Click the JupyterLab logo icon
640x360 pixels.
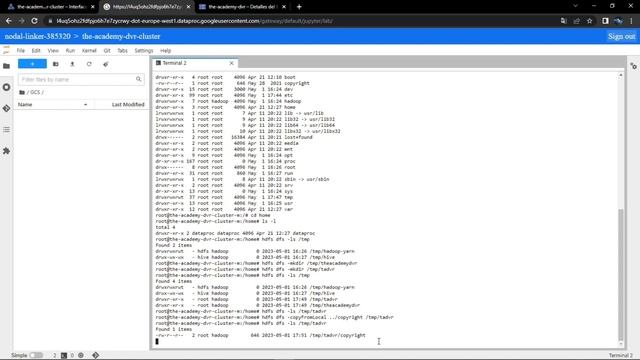coord(6,50)
